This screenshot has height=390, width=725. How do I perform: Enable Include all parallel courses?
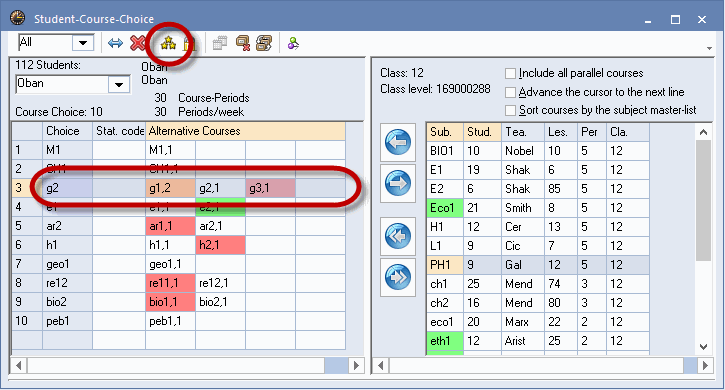click(x=510, y=74)
